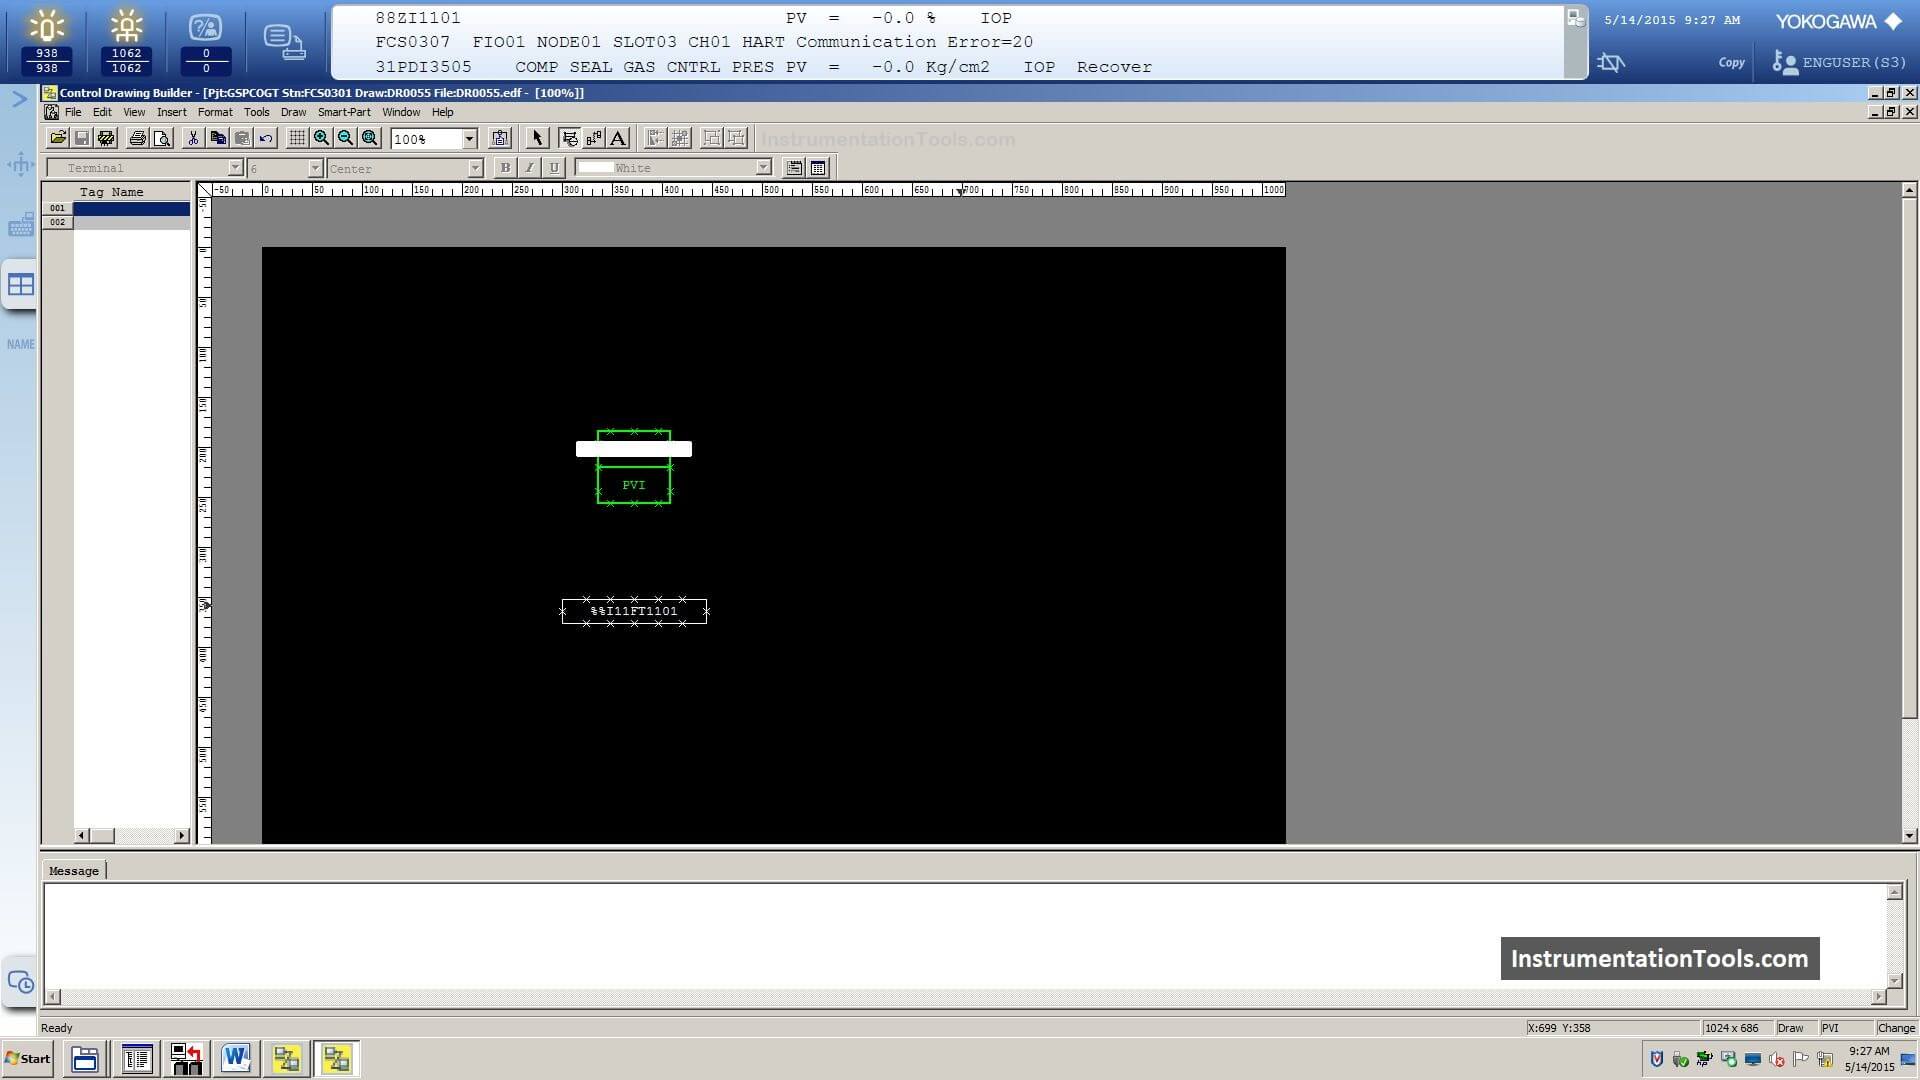The width and height of the screenshot is (1920, 1080).
Task: Click the Paste clipboard icon
Action: pyautogui.click(x=242, y=139)
